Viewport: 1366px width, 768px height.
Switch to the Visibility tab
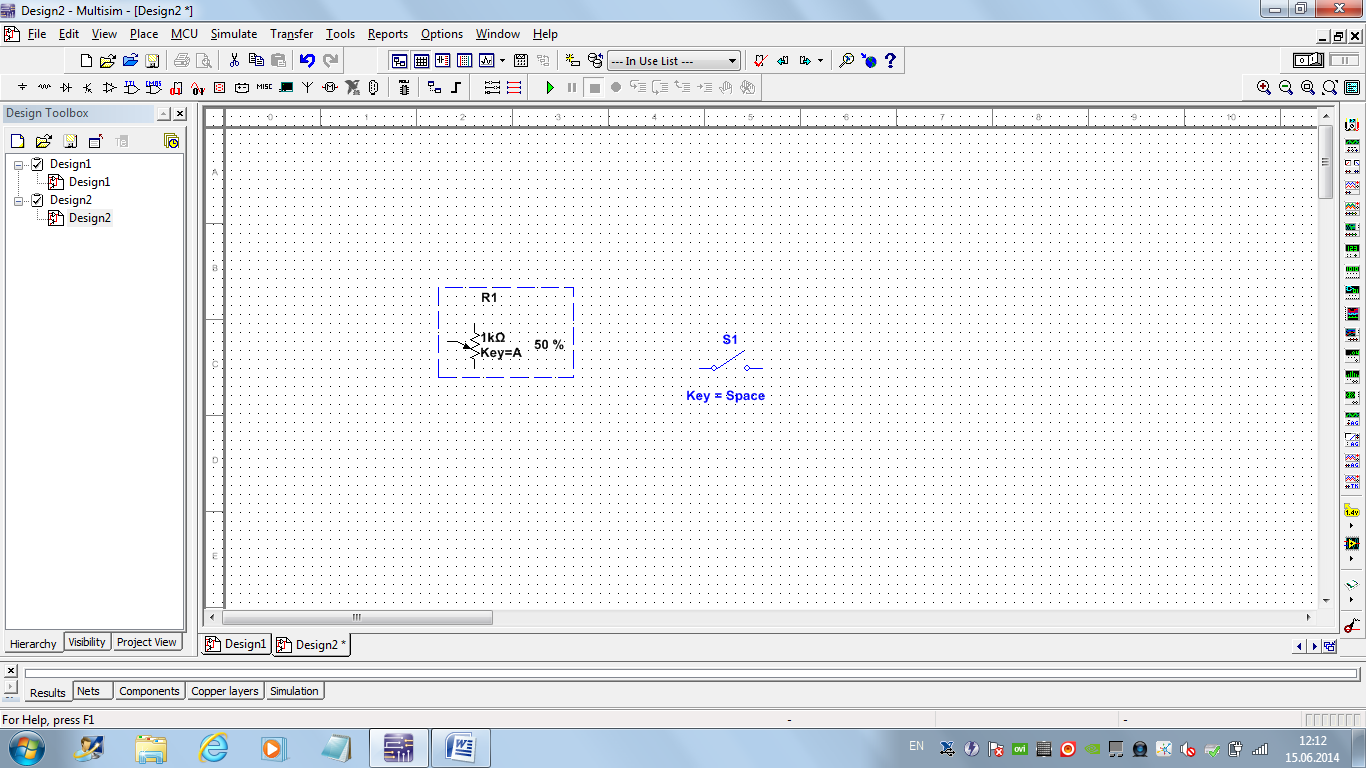[x=87, y=642]
